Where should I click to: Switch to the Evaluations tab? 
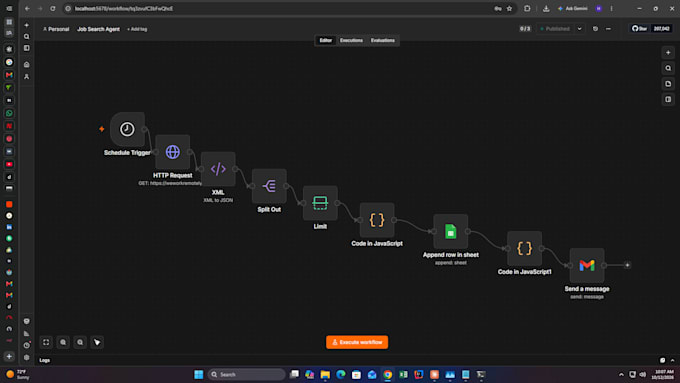click(382, 40)
